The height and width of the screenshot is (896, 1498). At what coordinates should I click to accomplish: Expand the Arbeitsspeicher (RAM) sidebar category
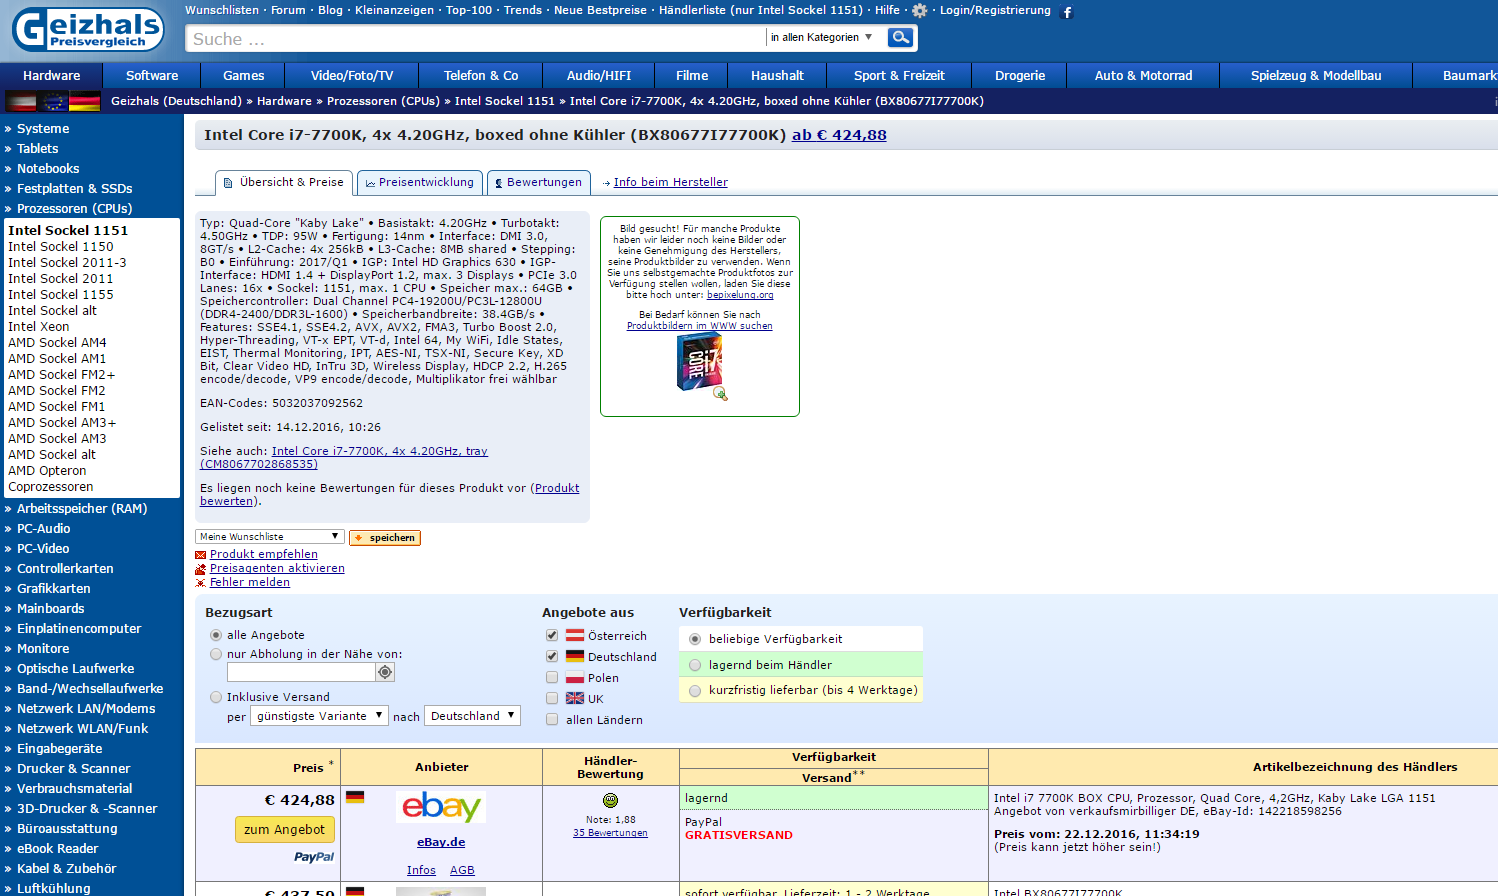[x=82, y=508]
